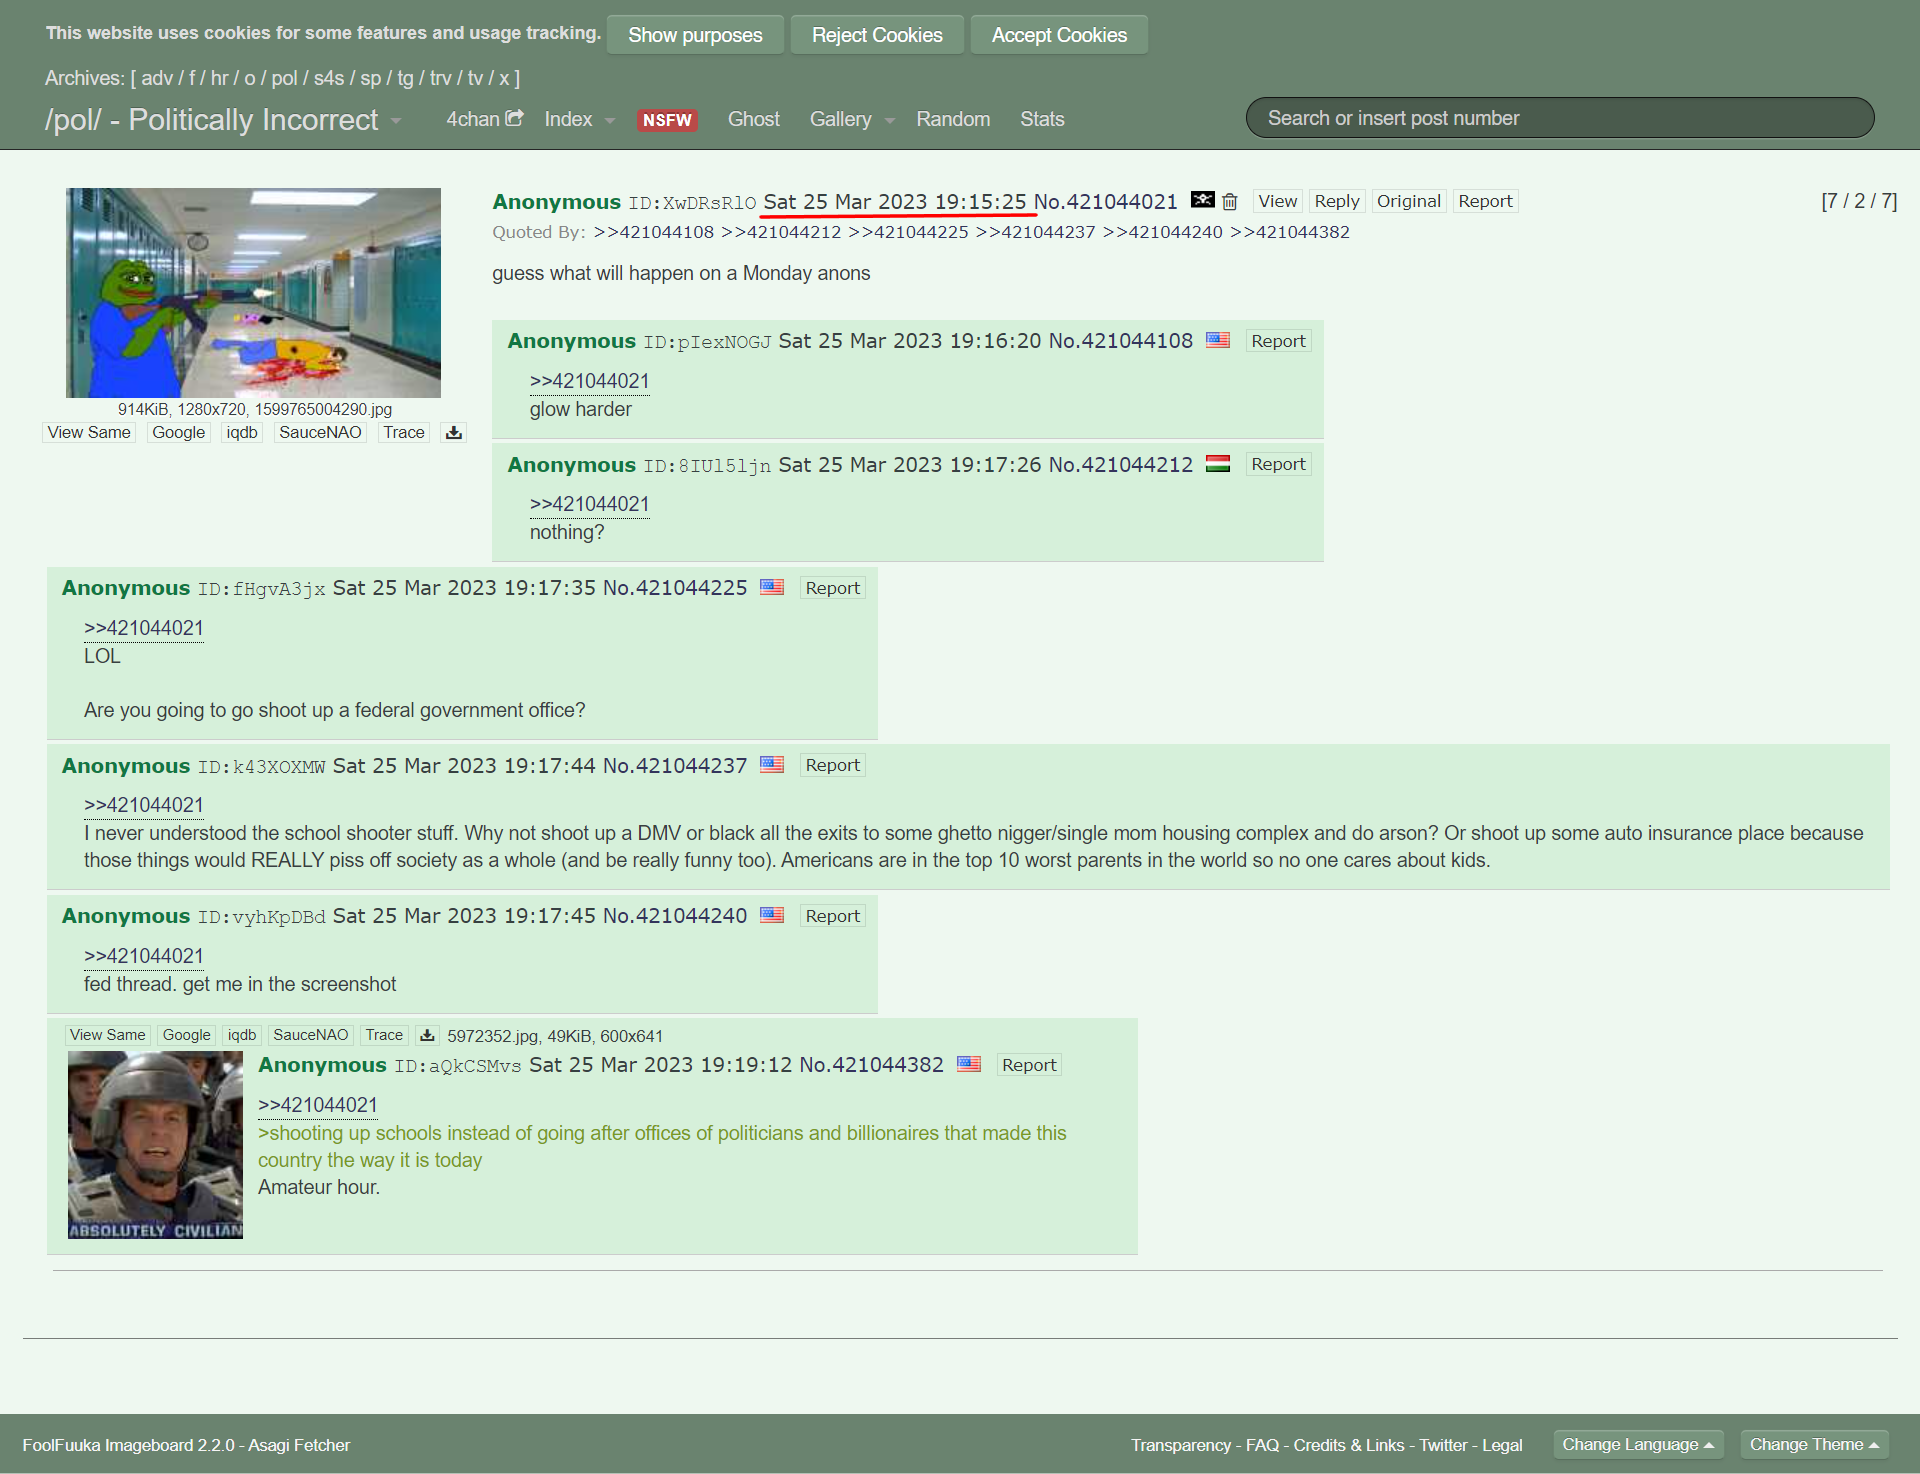Open the Change Theme menu
Image resolution: width=1920 pixels, height=1474 pixels.
coord(1813,1445)
